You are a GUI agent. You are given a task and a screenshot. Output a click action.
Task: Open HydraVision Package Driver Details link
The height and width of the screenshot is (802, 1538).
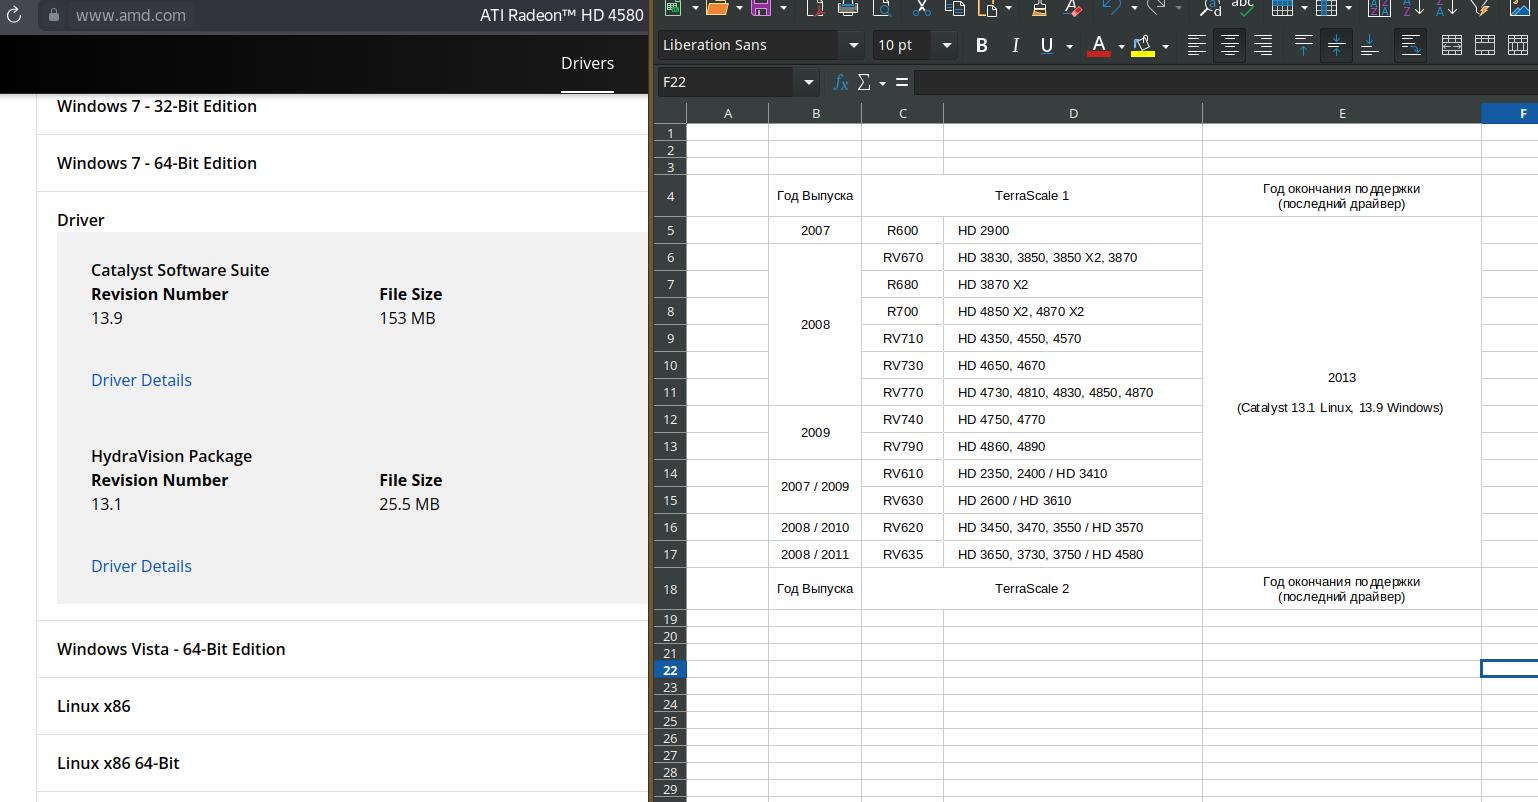141,566
